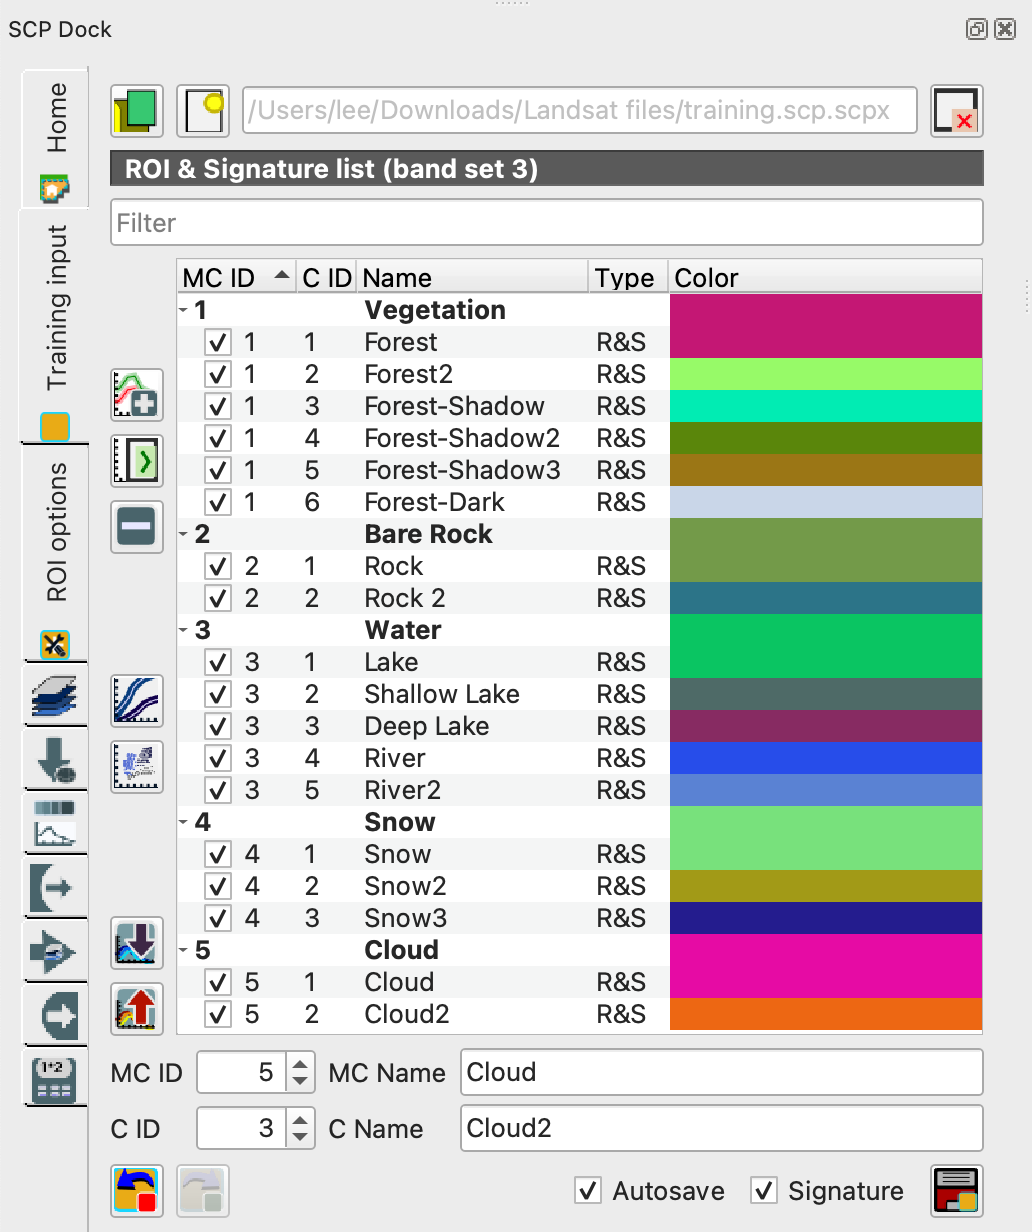This screenshot has height=1232, width=1032.
Task: Sort list by MC ID column header
Action: coord(237,277)
